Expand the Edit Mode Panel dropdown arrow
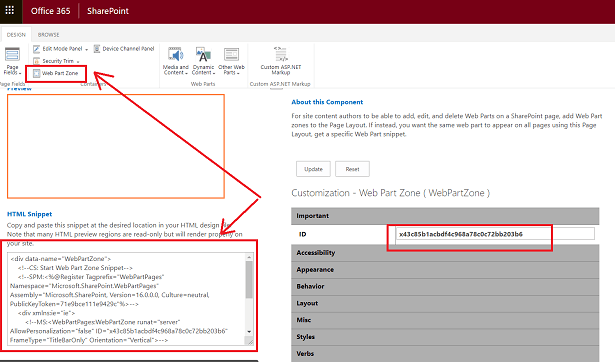 pyautogui.click(x=86, y=49)
